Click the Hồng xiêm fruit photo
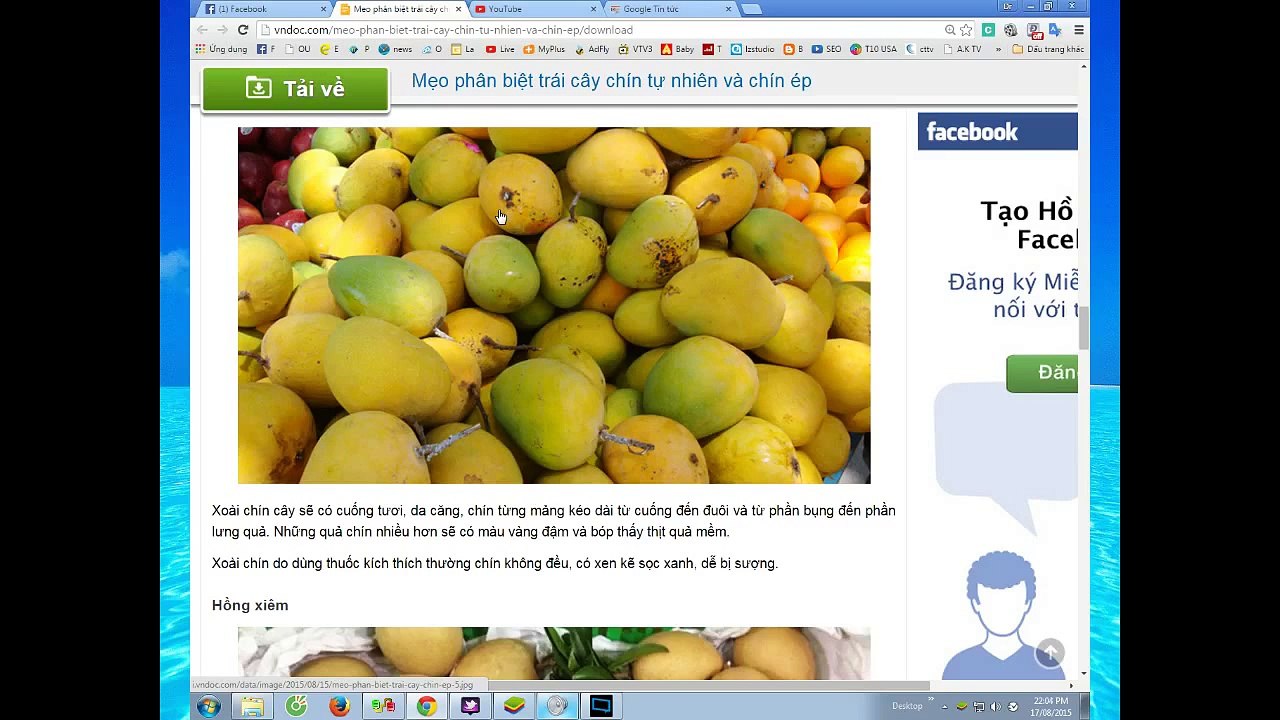Image resolution: width=1280 pixels, height=720 pixels. click(x=554, y=653)
